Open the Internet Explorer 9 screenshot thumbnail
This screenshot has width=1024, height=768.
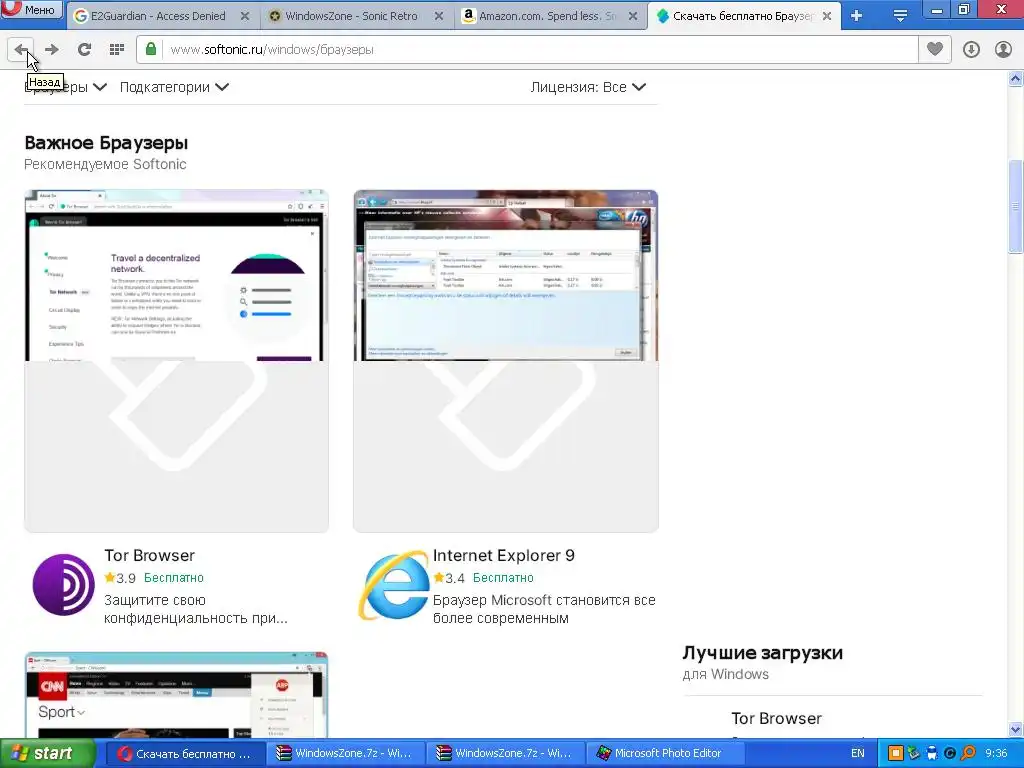point(505,360)
